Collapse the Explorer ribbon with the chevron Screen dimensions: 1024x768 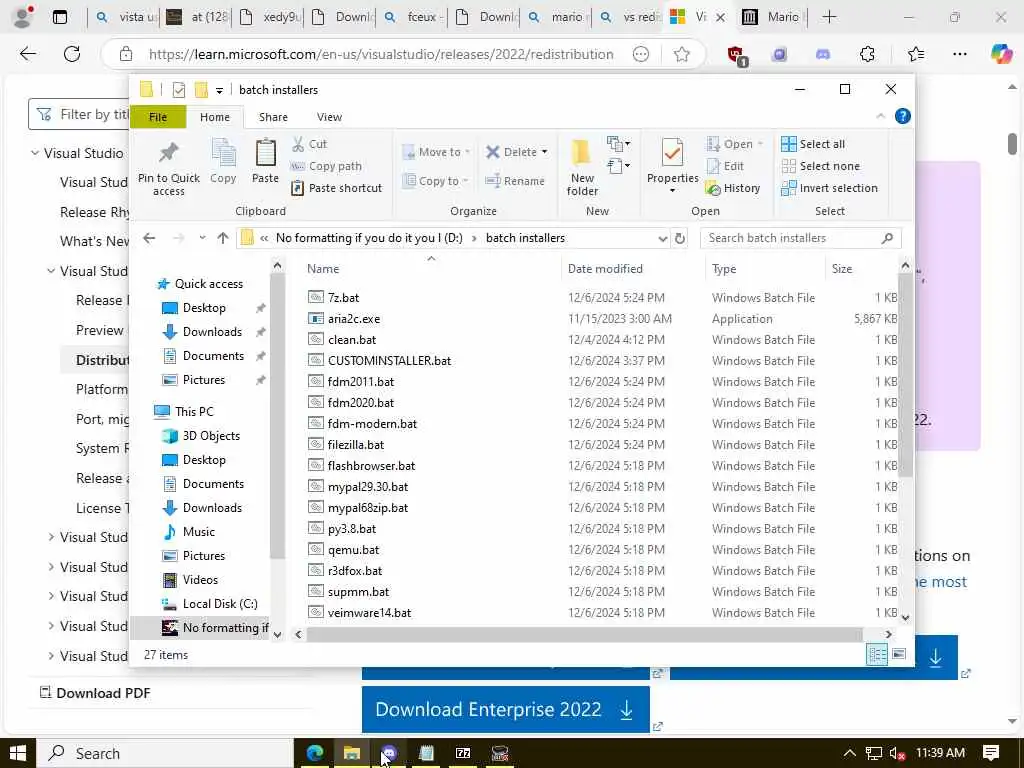tap(880, 116)
